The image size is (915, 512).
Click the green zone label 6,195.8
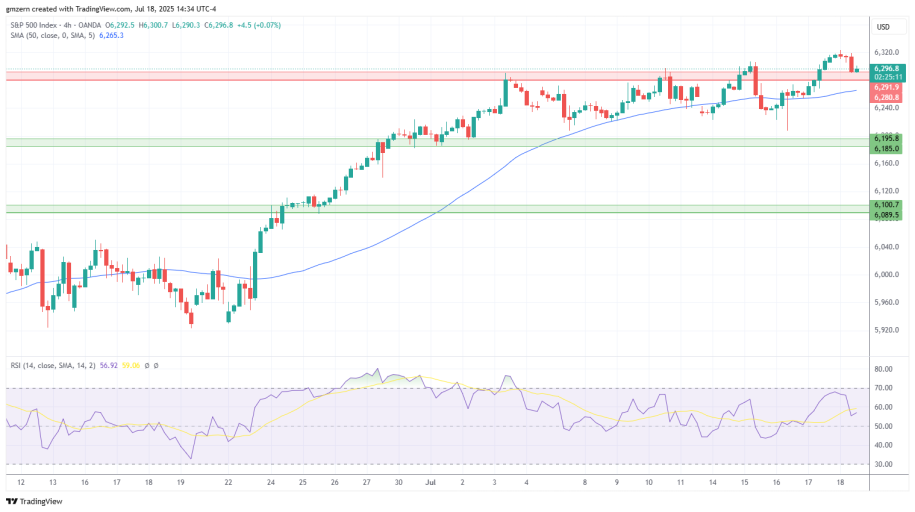click(x=886, y=138)
